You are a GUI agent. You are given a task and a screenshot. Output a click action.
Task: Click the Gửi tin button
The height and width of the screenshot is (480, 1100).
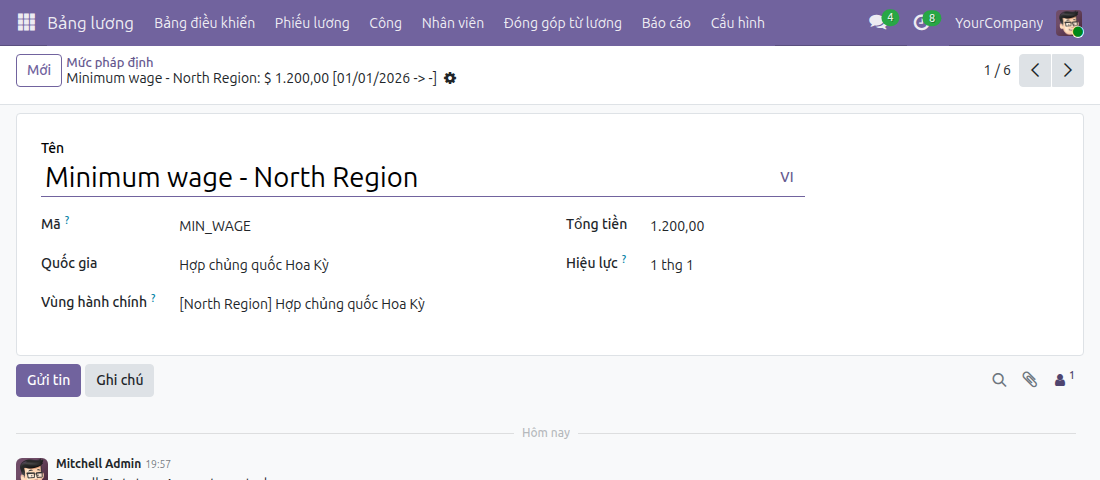point(48,380)
